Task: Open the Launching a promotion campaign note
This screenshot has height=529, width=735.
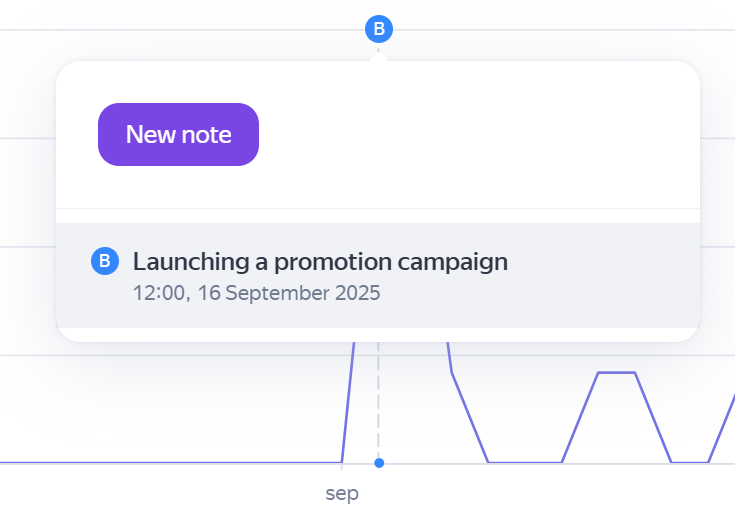Action: click(x=320, y=262)
